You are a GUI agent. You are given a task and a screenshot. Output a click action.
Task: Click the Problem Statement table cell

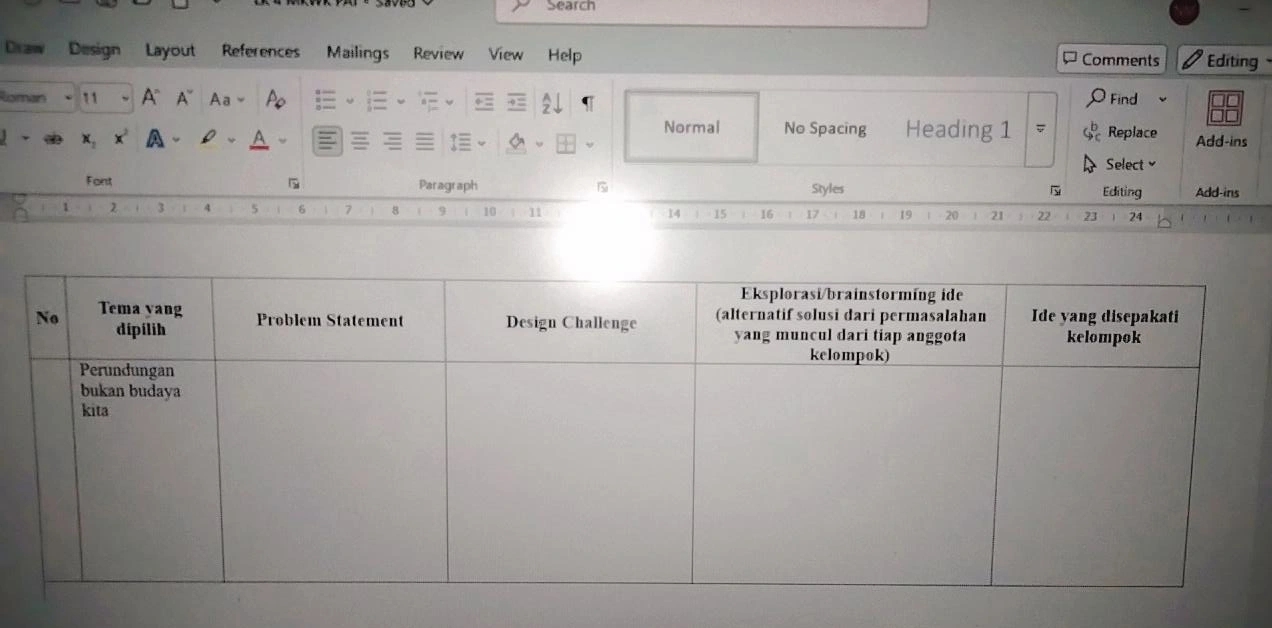point(329,321)
